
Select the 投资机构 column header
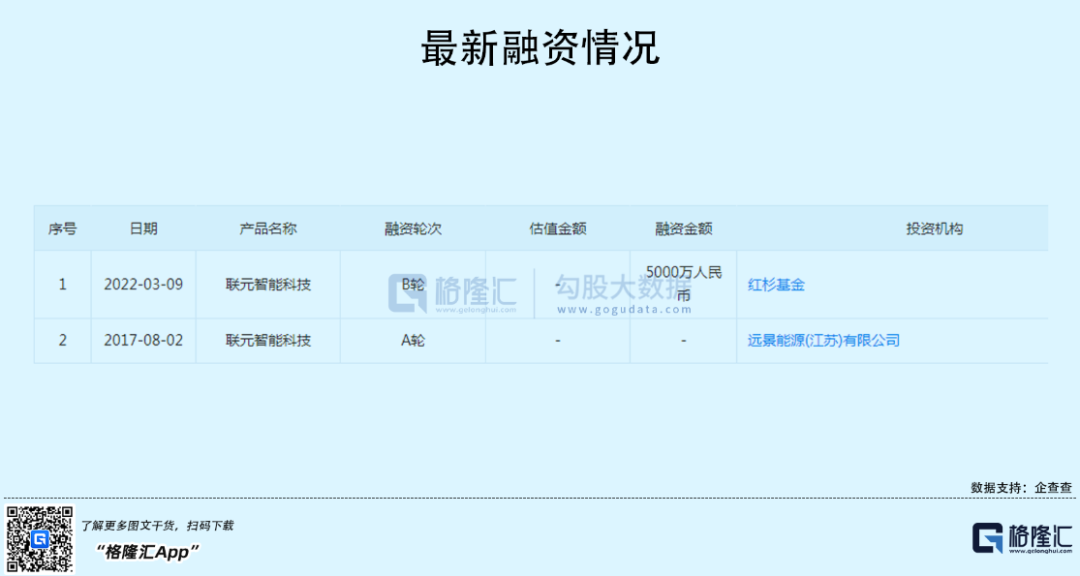tap(934, 229)
